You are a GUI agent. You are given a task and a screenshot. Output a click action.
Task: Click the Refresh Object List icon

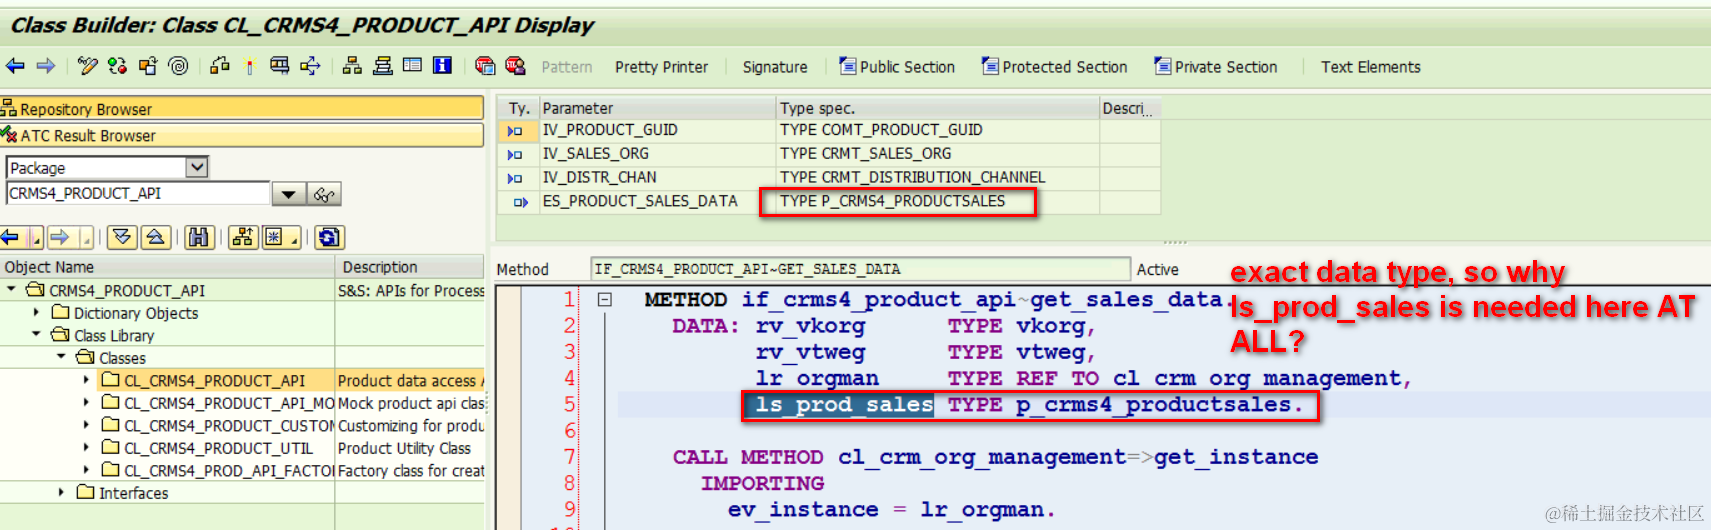[x=329, y=237]
